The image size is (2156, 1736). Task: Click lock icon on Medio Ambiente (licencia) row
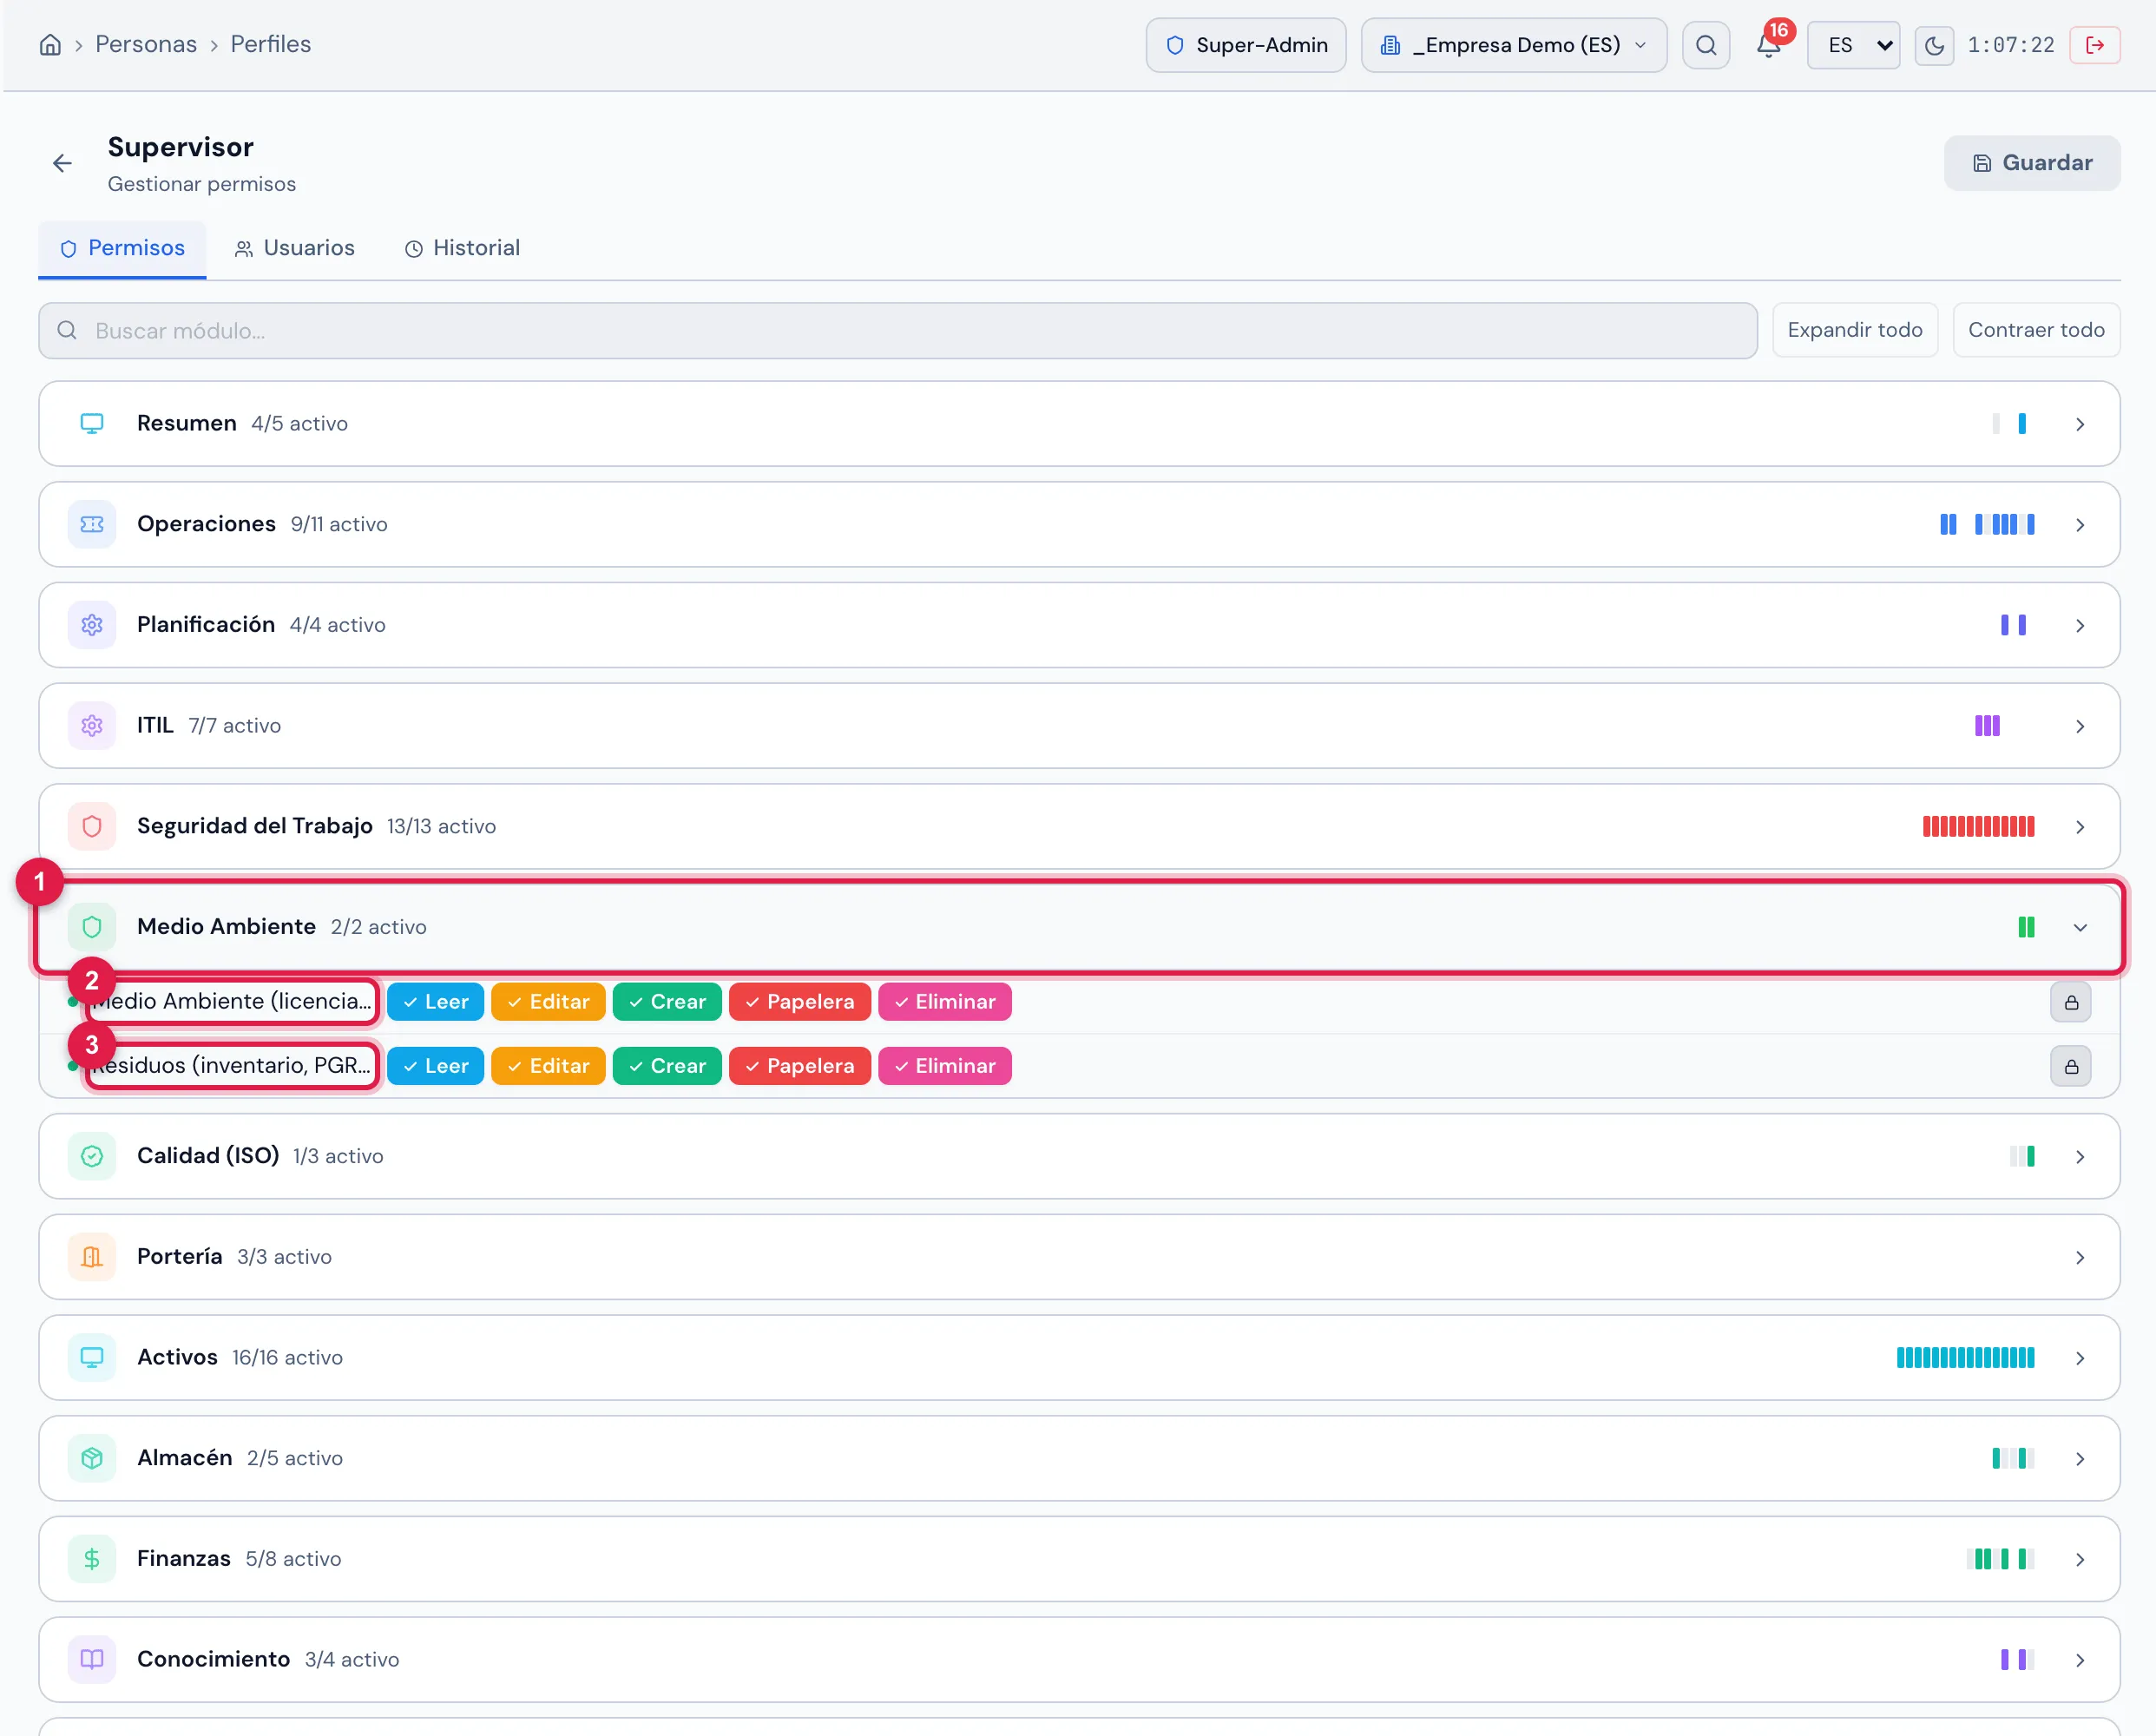(2071, 1002)
